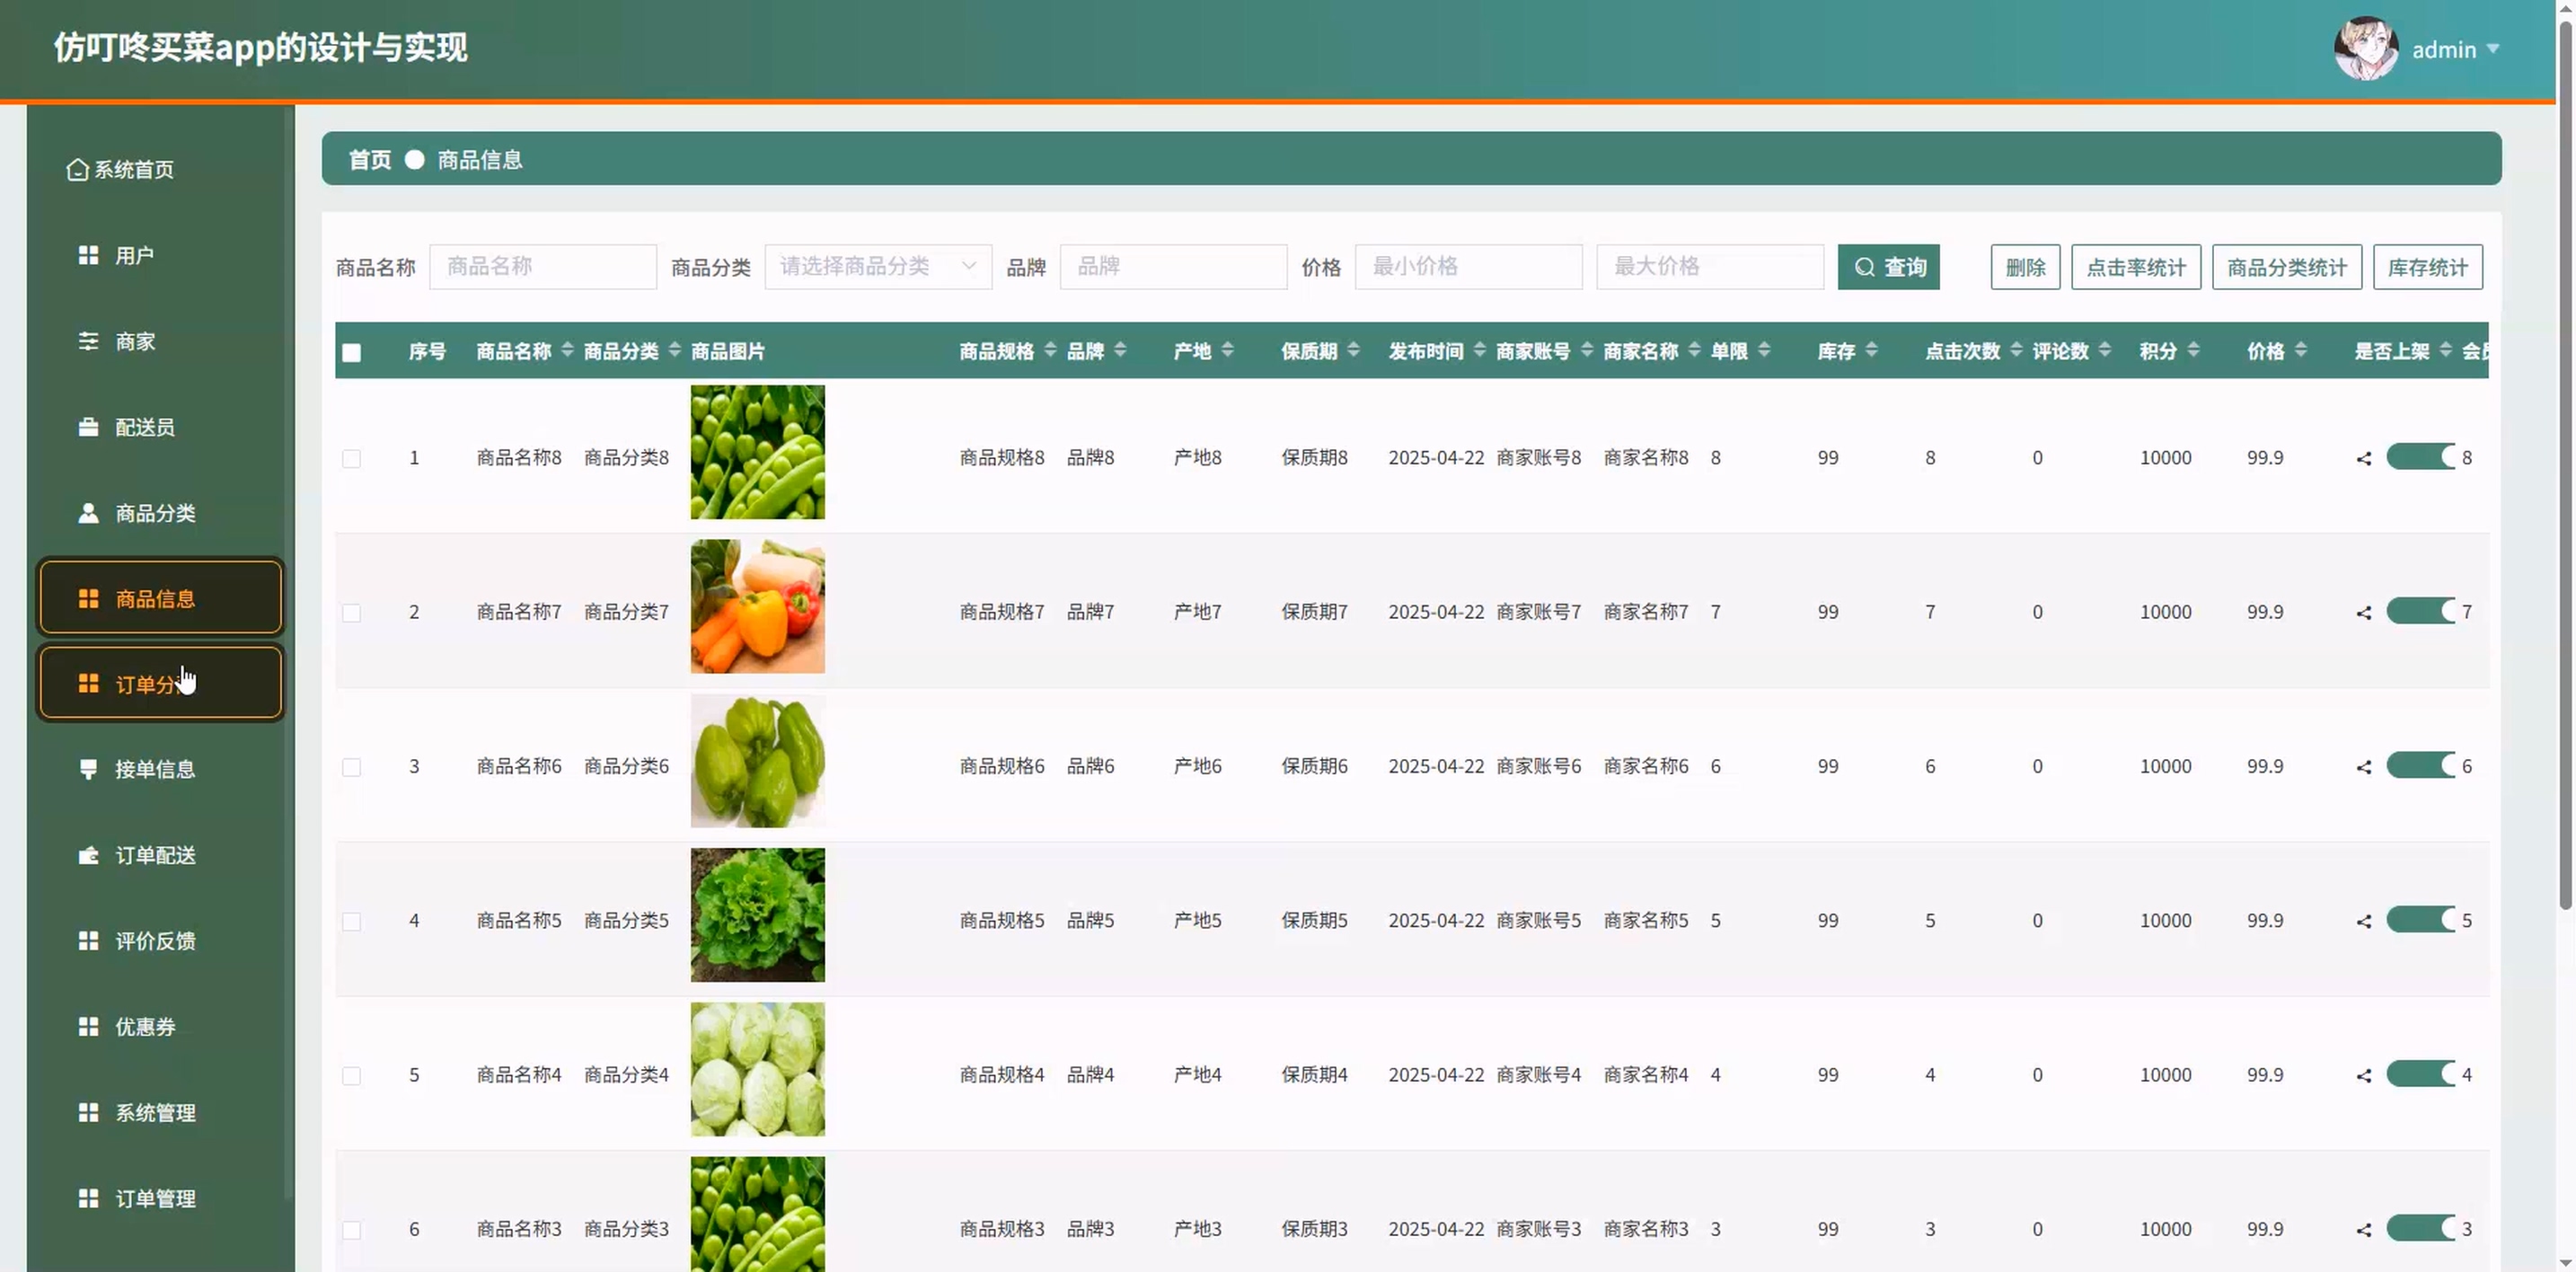Expand the admin user menu arrow
This screenshot has width=2576, height=1272.
[2493, 48]
